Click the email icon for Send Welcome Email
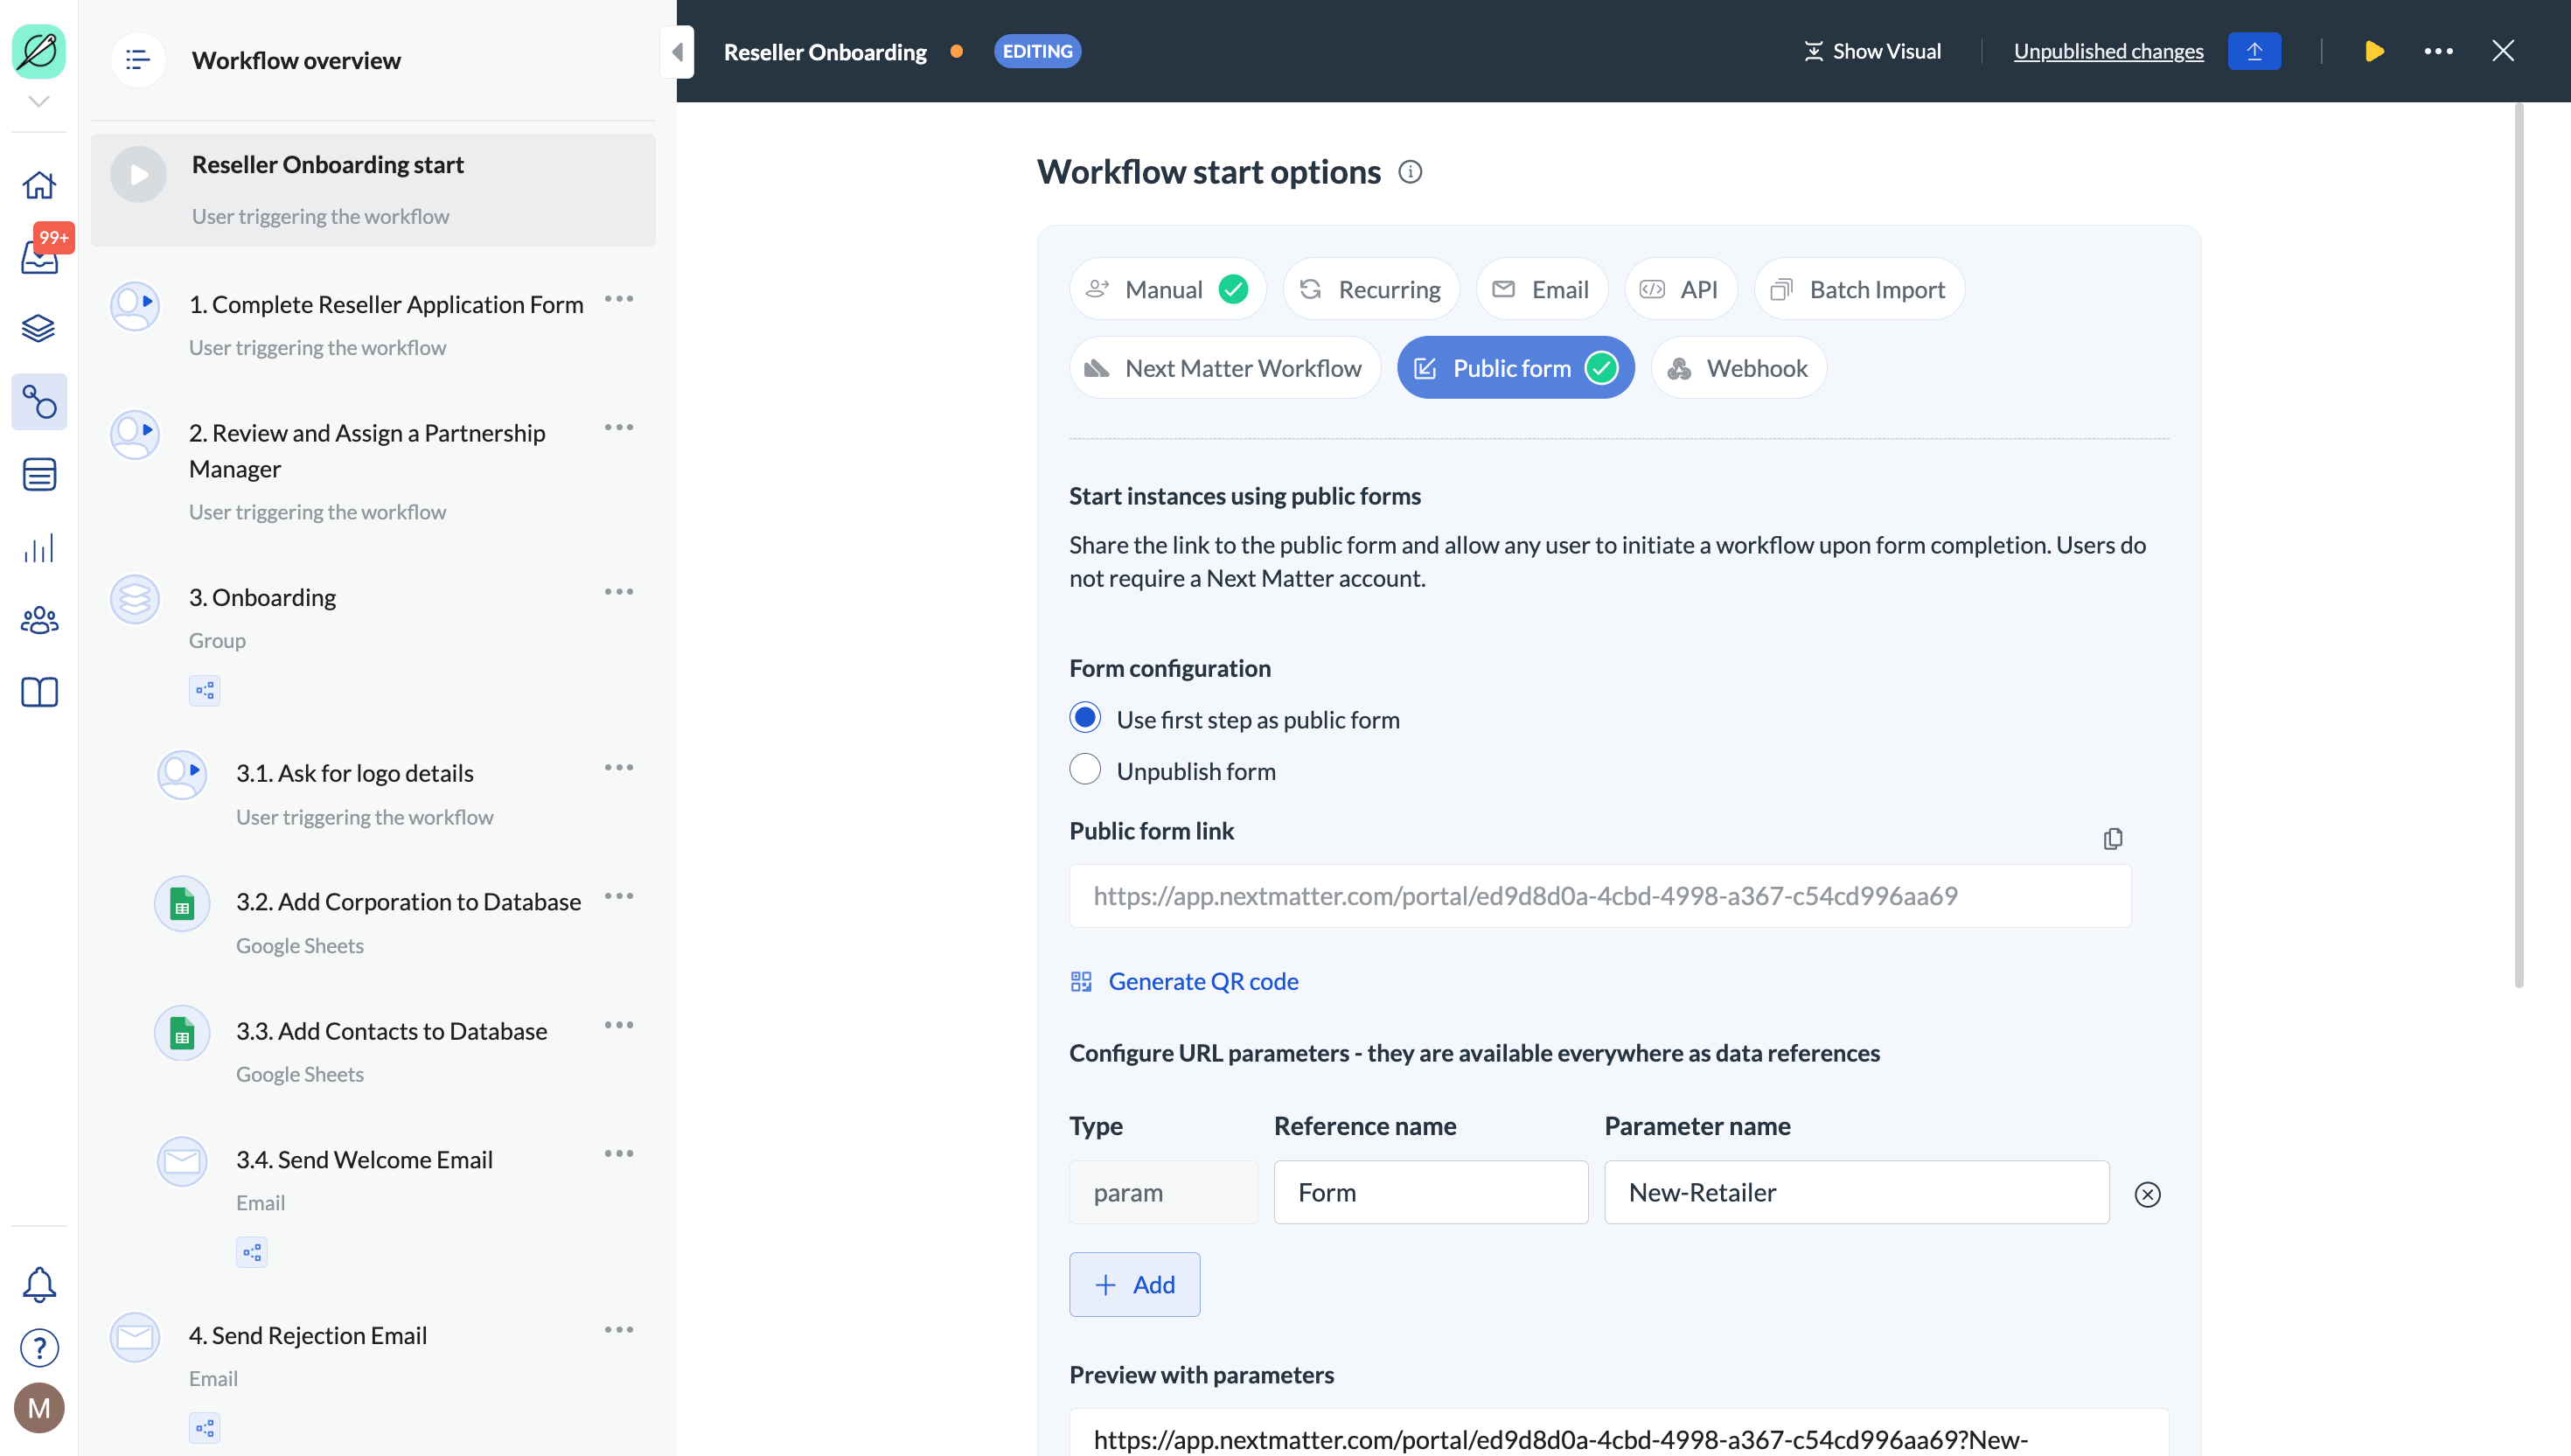The image size is (2571, 1456). coord(182,1161)
